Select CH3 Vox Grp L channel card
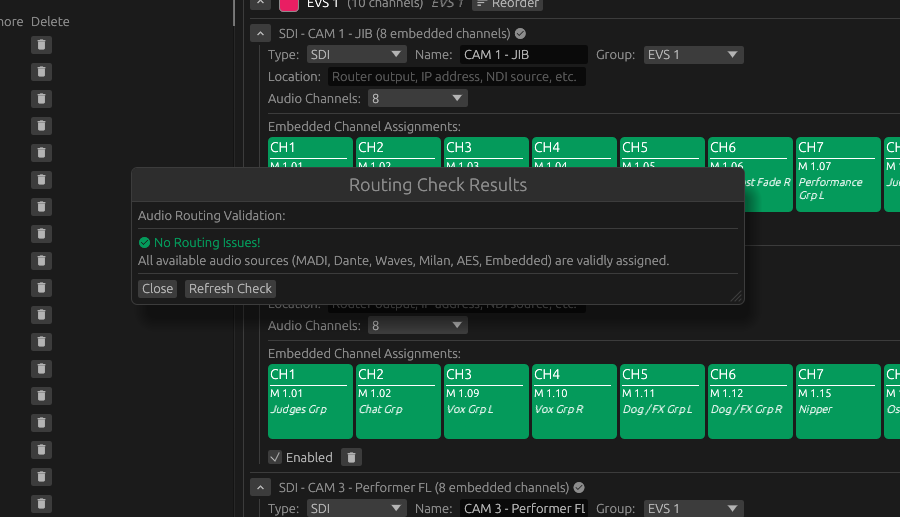This screenshot has width=900, height=517. 486,402
